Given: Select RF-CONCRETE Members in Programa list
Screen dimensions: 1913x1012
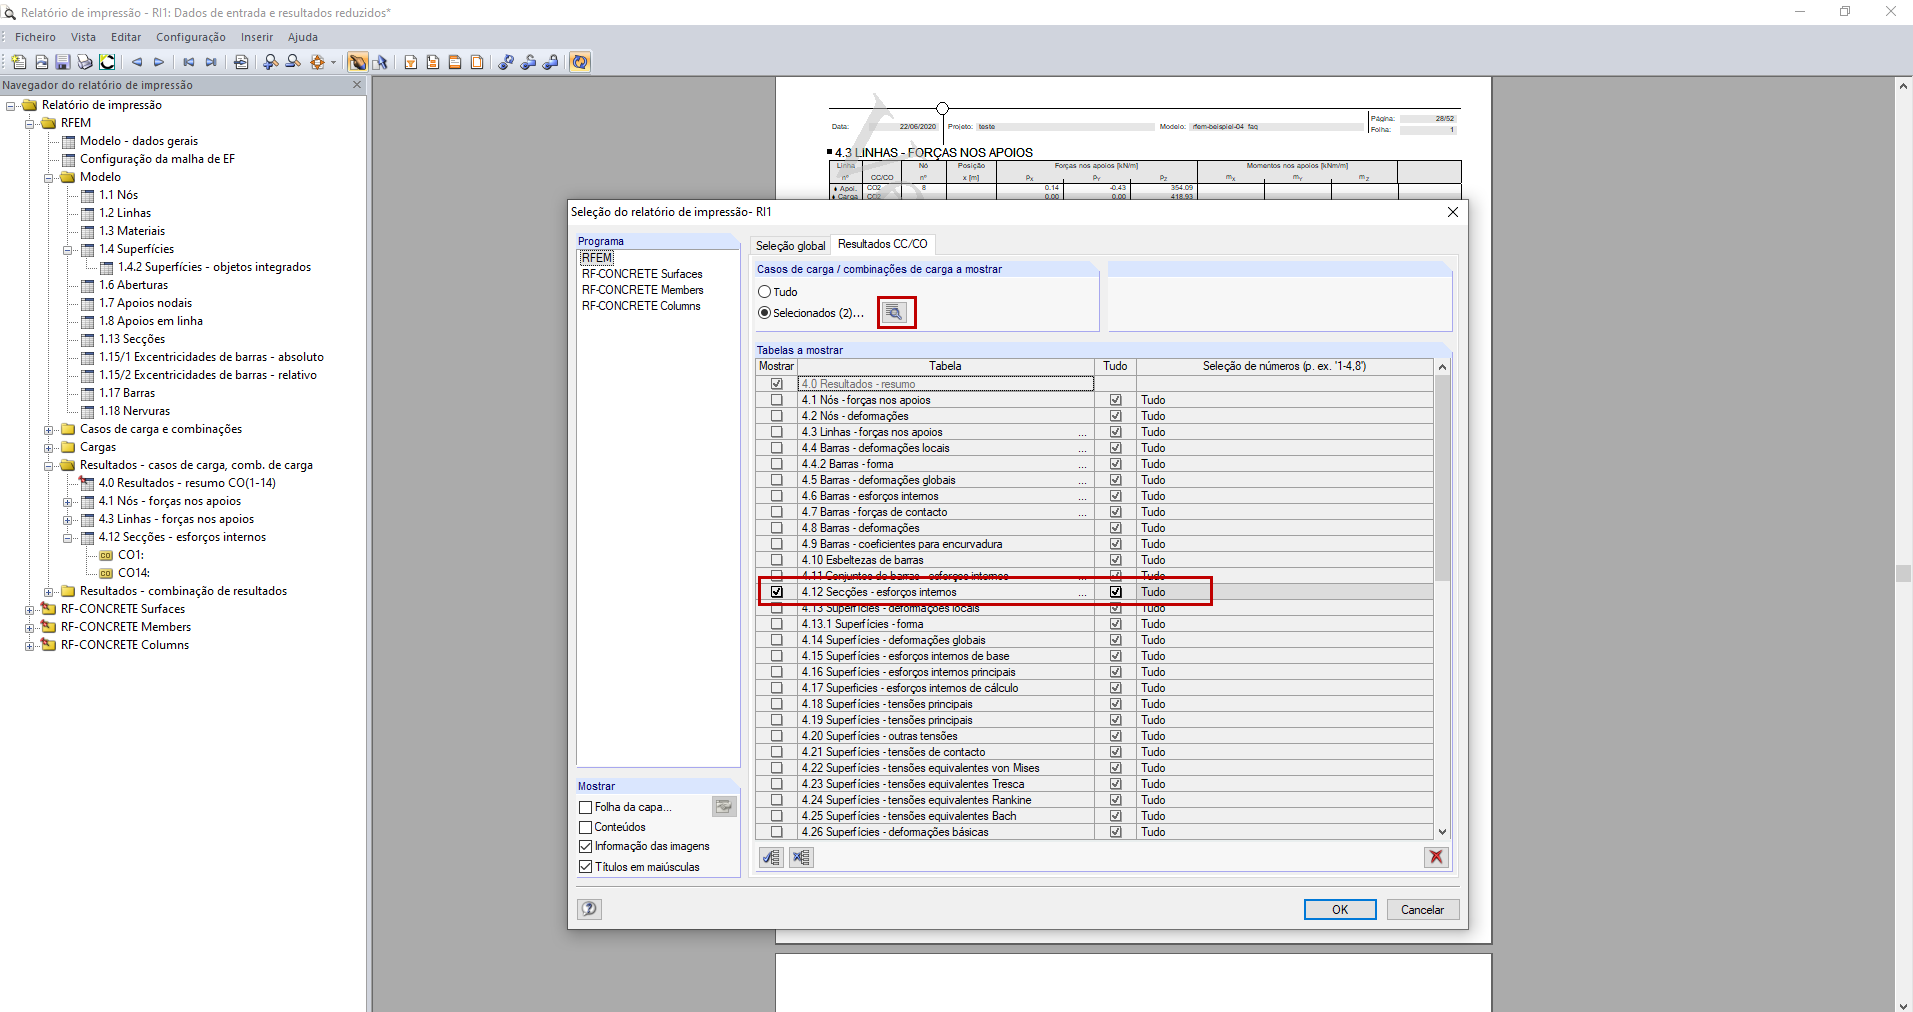Looking at the screenshot, I should coord(643,290).
